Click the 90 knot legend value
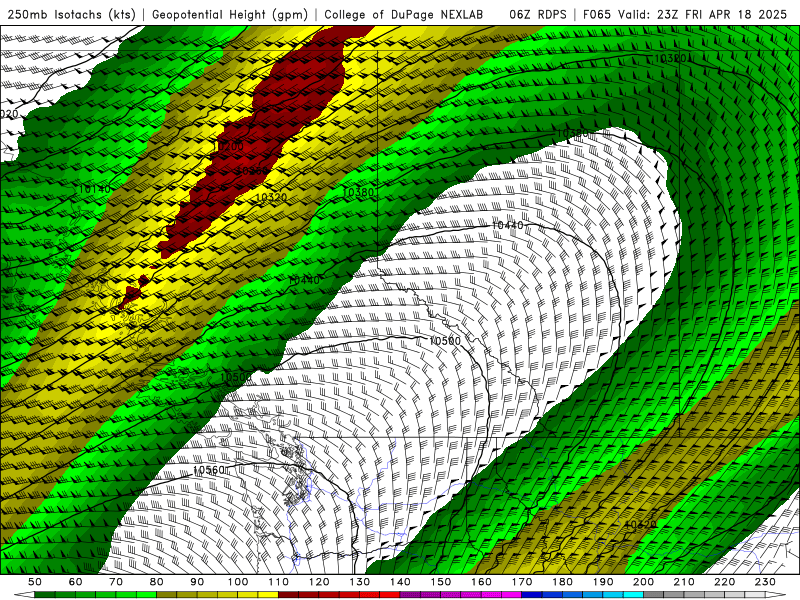 [197, 582]
